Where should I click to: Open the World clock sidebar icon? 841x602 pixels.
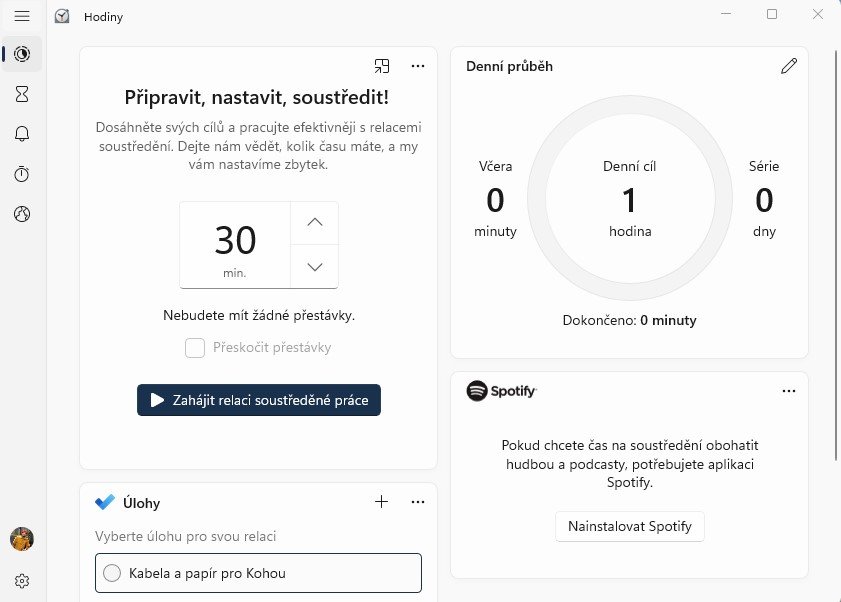click(22, 214)
